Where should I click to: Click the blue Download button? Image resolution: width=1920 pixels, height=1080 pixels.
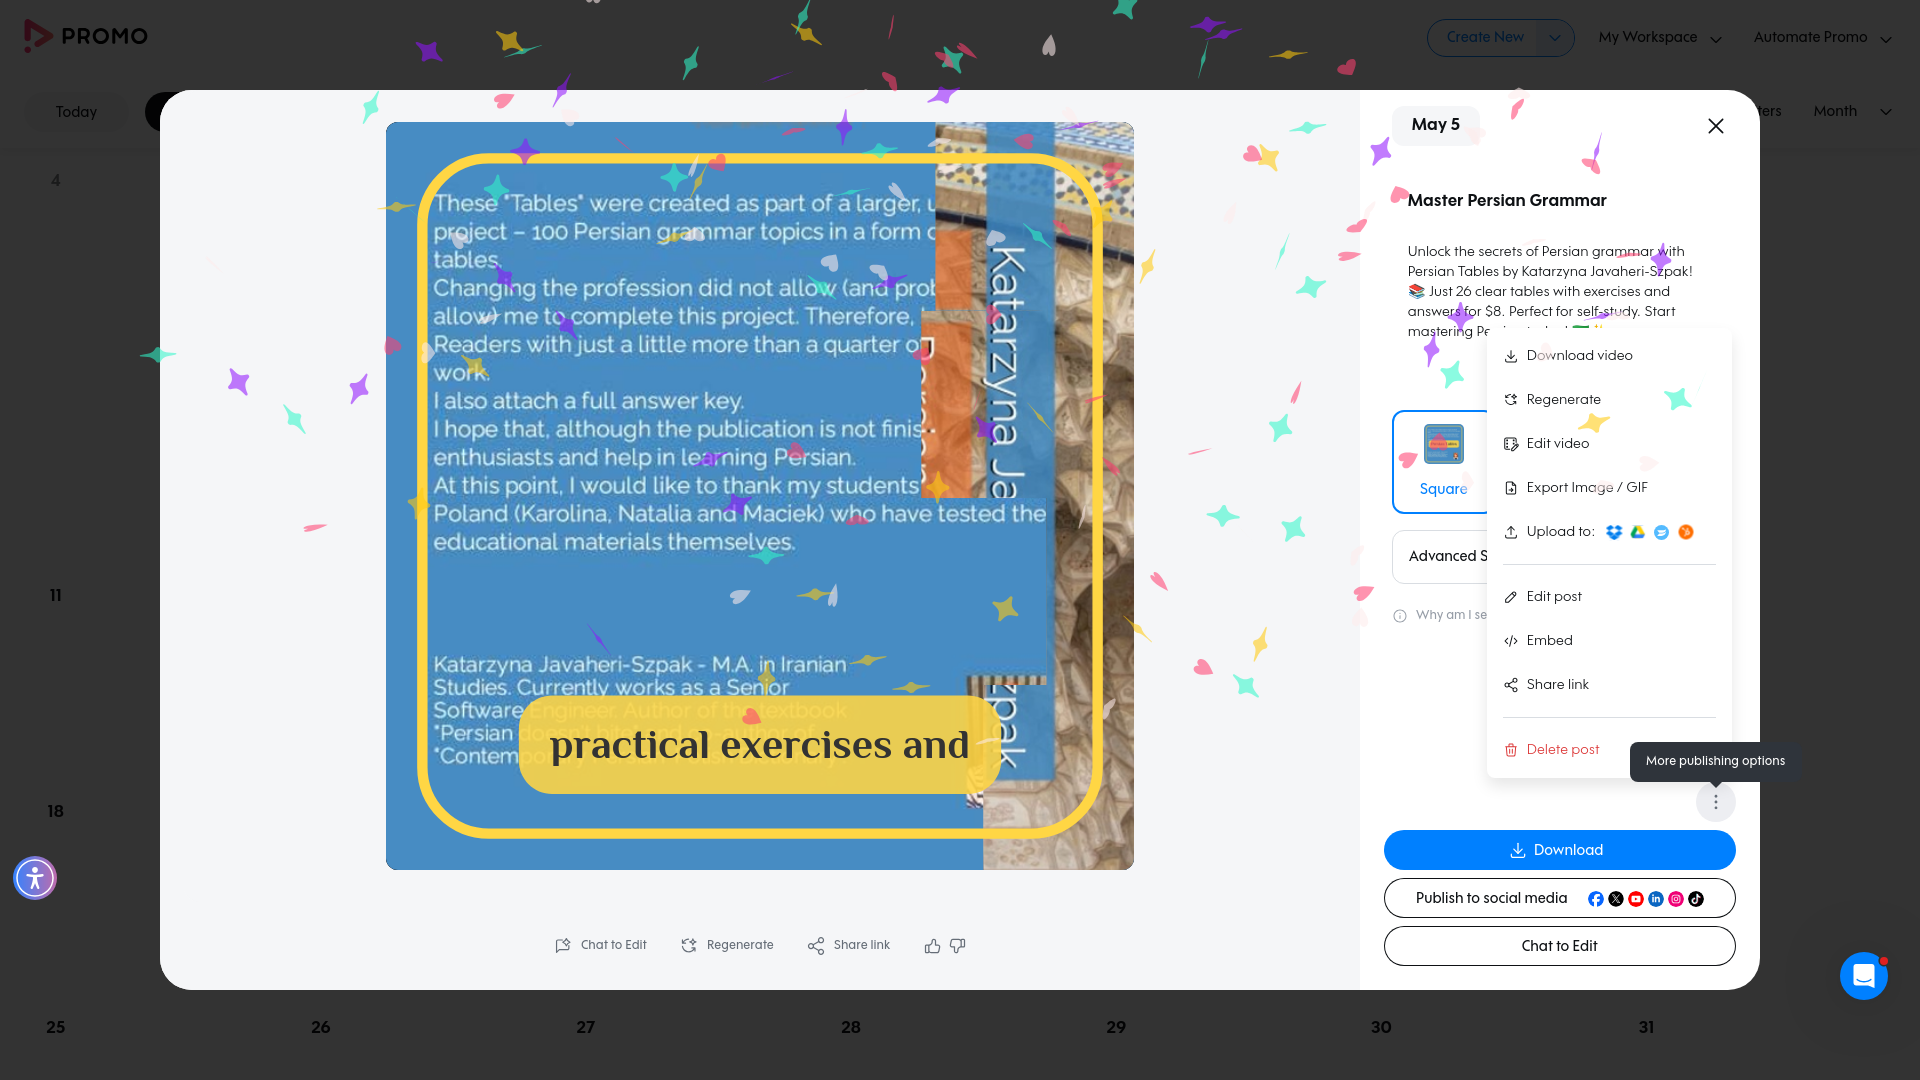[1559, 850]
